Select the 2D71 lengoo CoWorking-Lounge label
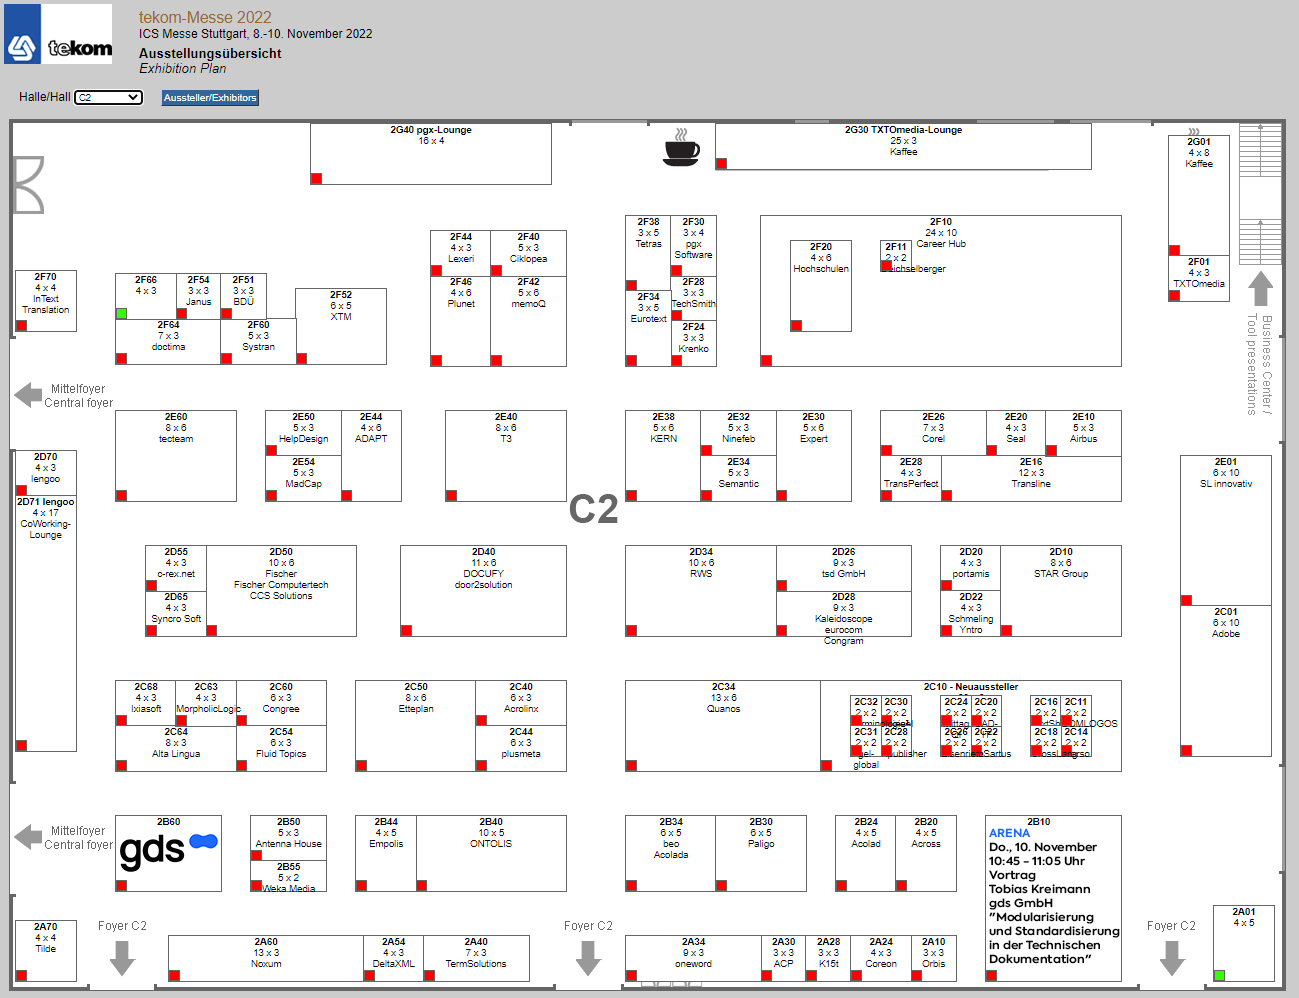1299x998 pixels. tap(46, 518)
